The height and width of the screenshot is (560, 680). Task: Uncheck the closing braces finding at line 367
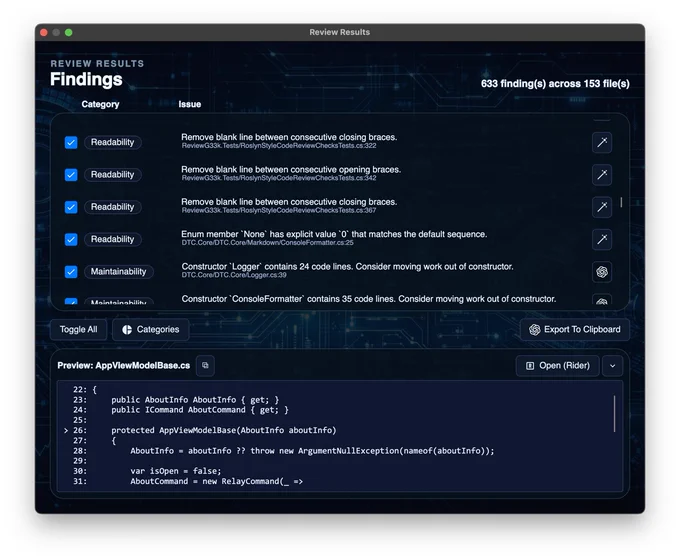[71, 207]
